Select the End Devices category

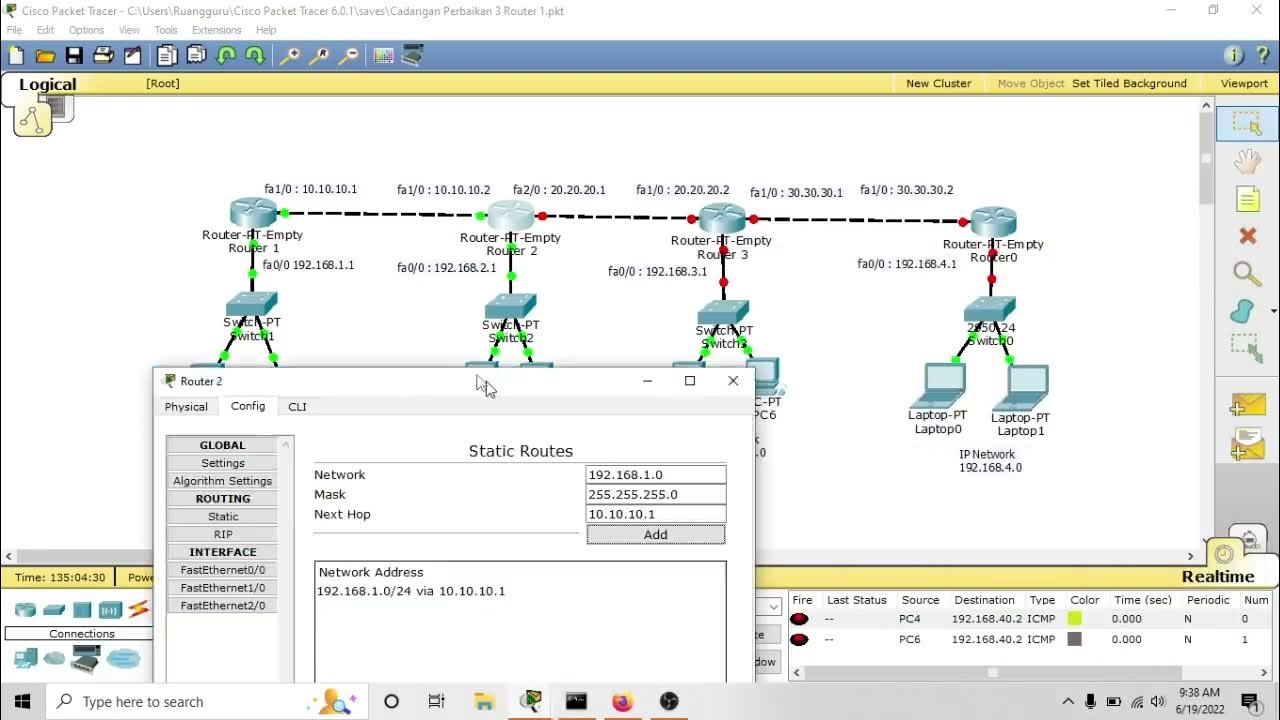(25, 658)
